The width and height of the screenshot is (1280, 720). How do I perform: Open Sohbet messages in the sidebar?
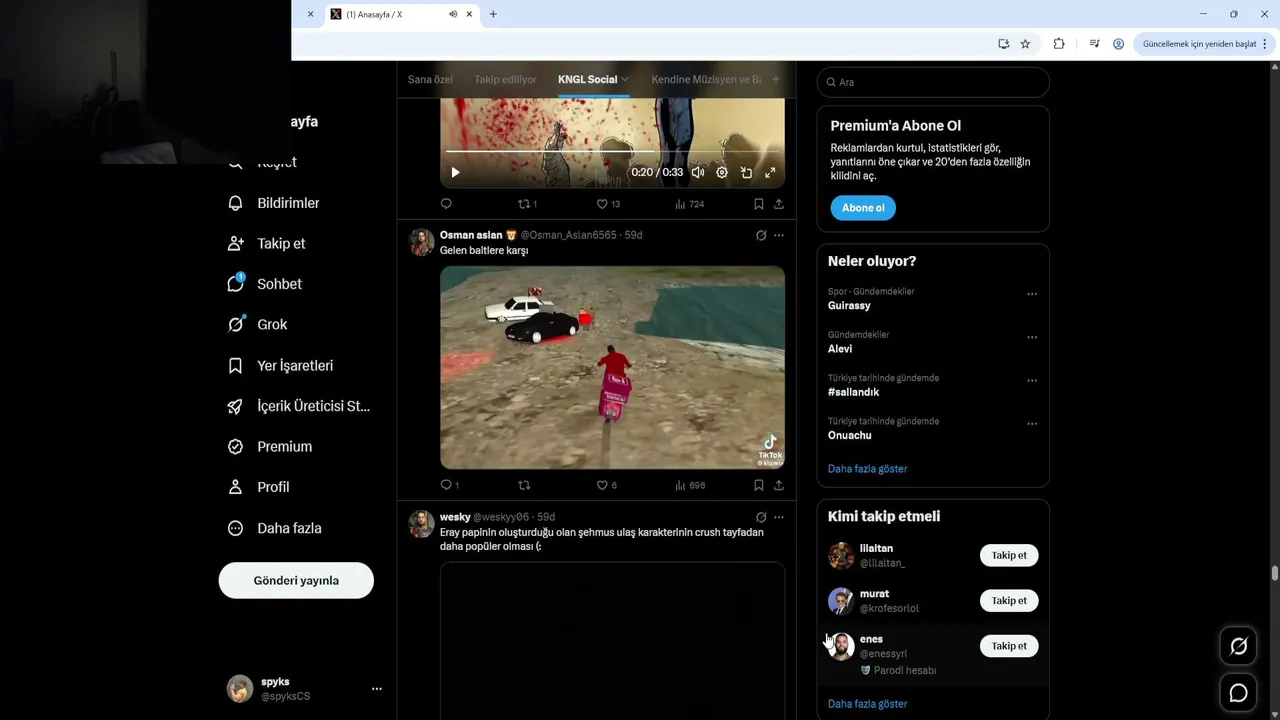[265, 284]
